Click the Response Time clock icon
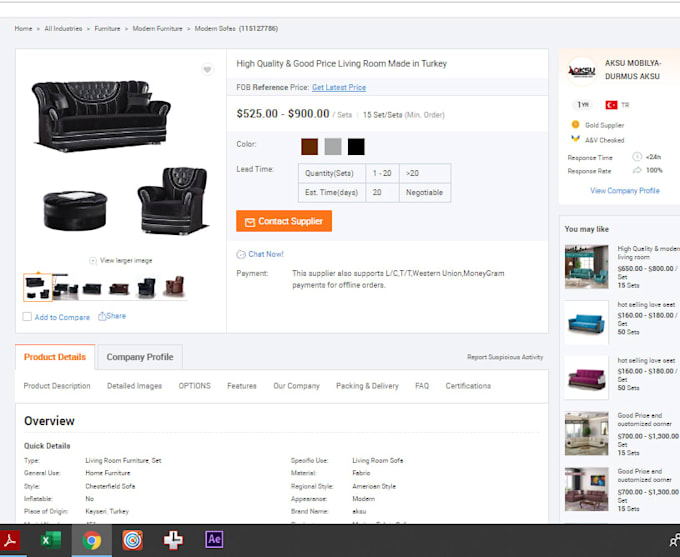Screen dimensions: 680x557 [637, 157]
